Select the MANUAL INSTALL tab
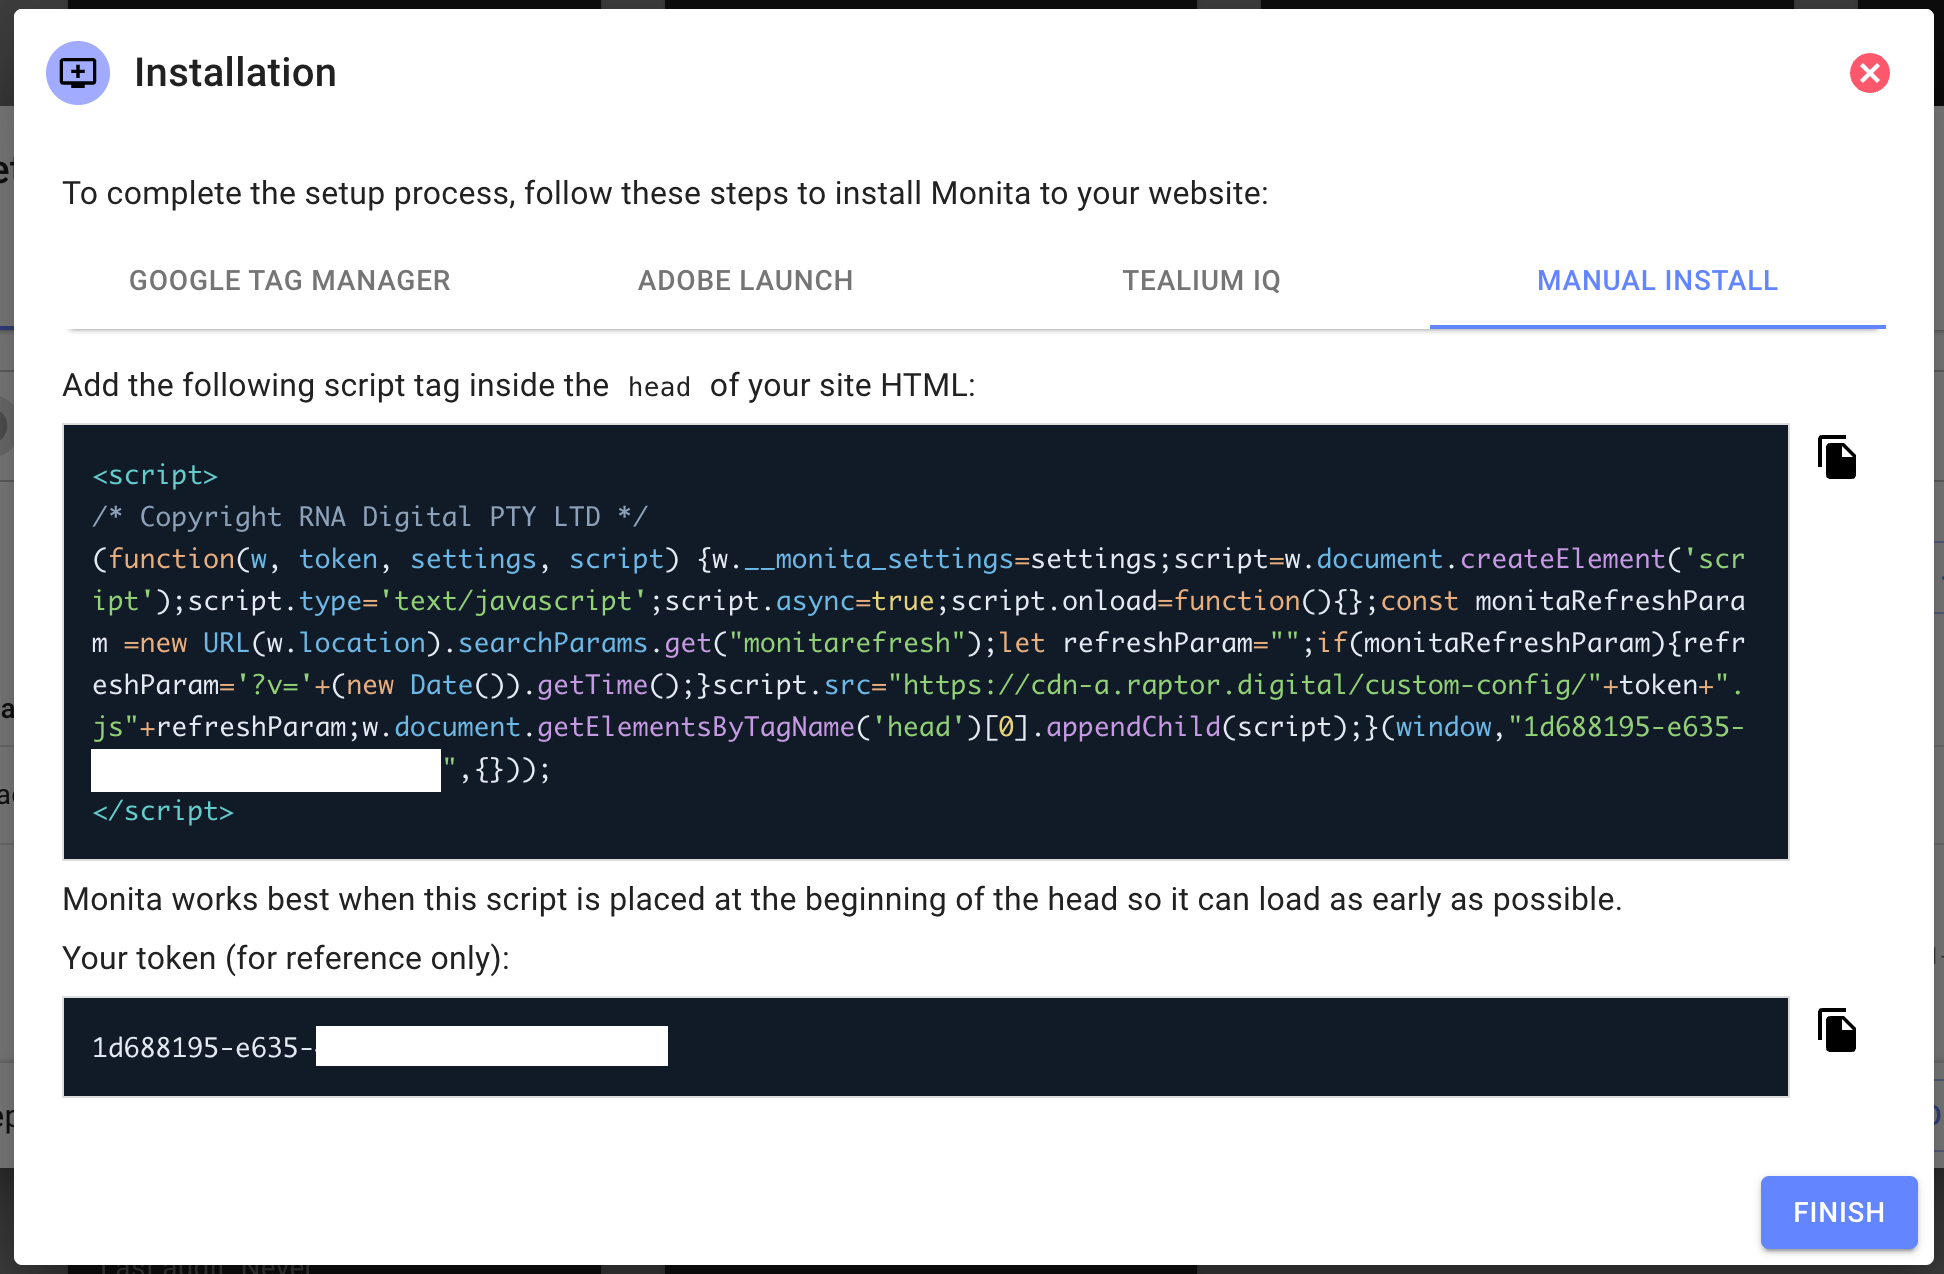The width and height of the screenshot is (1944, 1274). (1658, 281)
